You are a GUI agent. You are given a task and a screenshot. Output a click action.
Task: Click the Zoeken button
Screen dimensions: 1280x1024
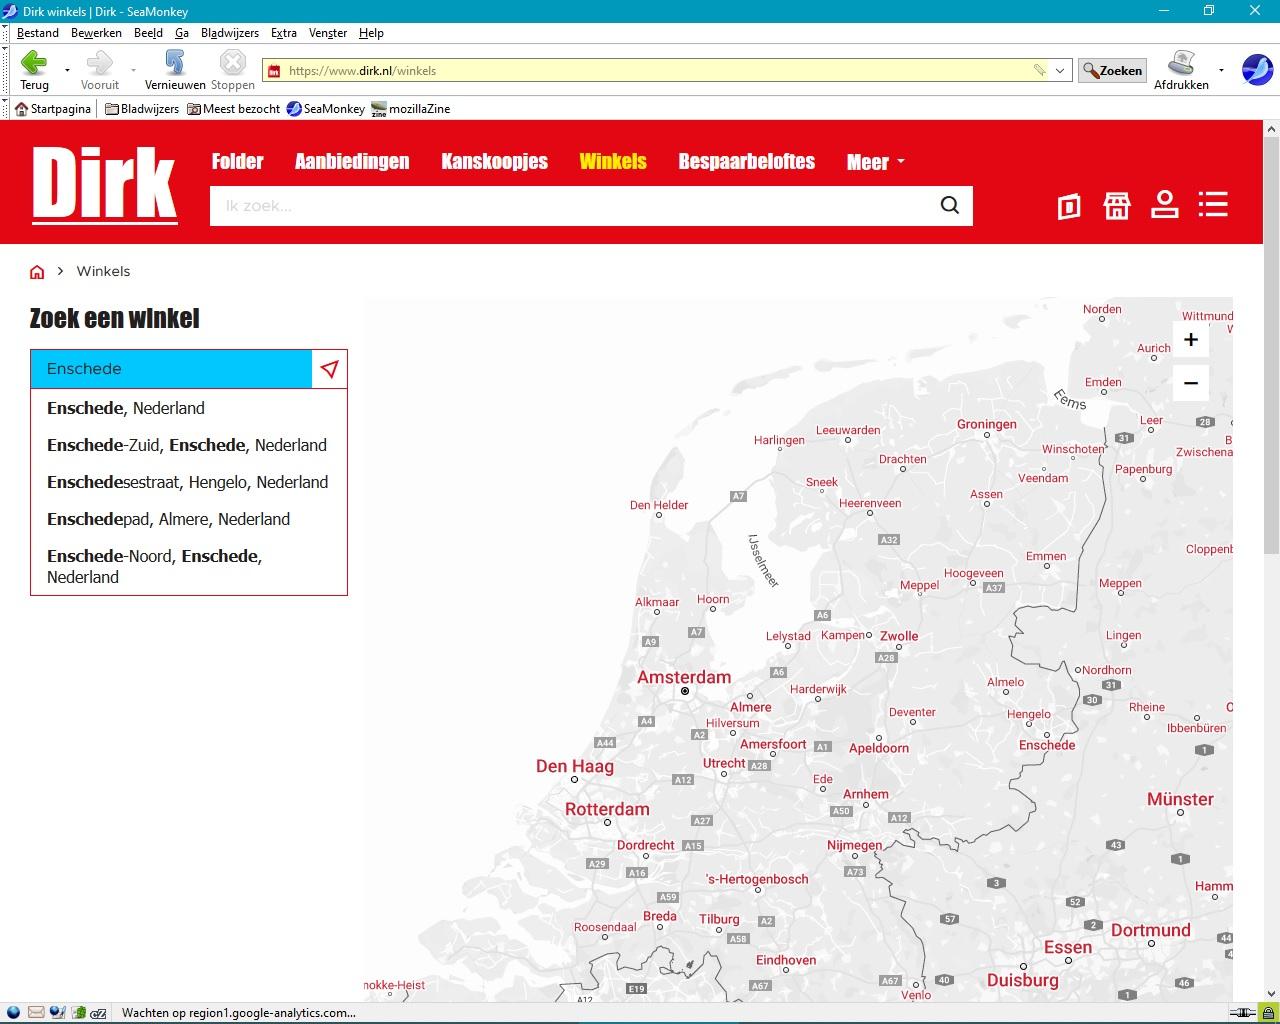(x=1111, y=70)
